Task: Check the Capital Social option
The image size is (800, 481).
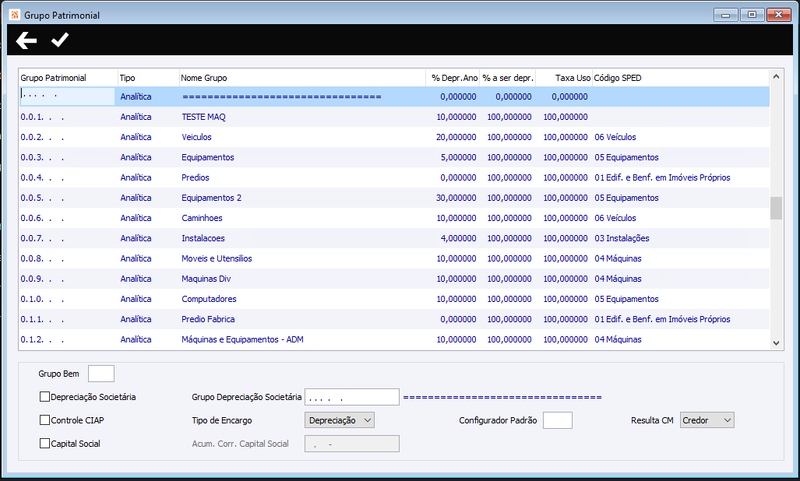Action: pyautogui.click(x=45, y=443)
